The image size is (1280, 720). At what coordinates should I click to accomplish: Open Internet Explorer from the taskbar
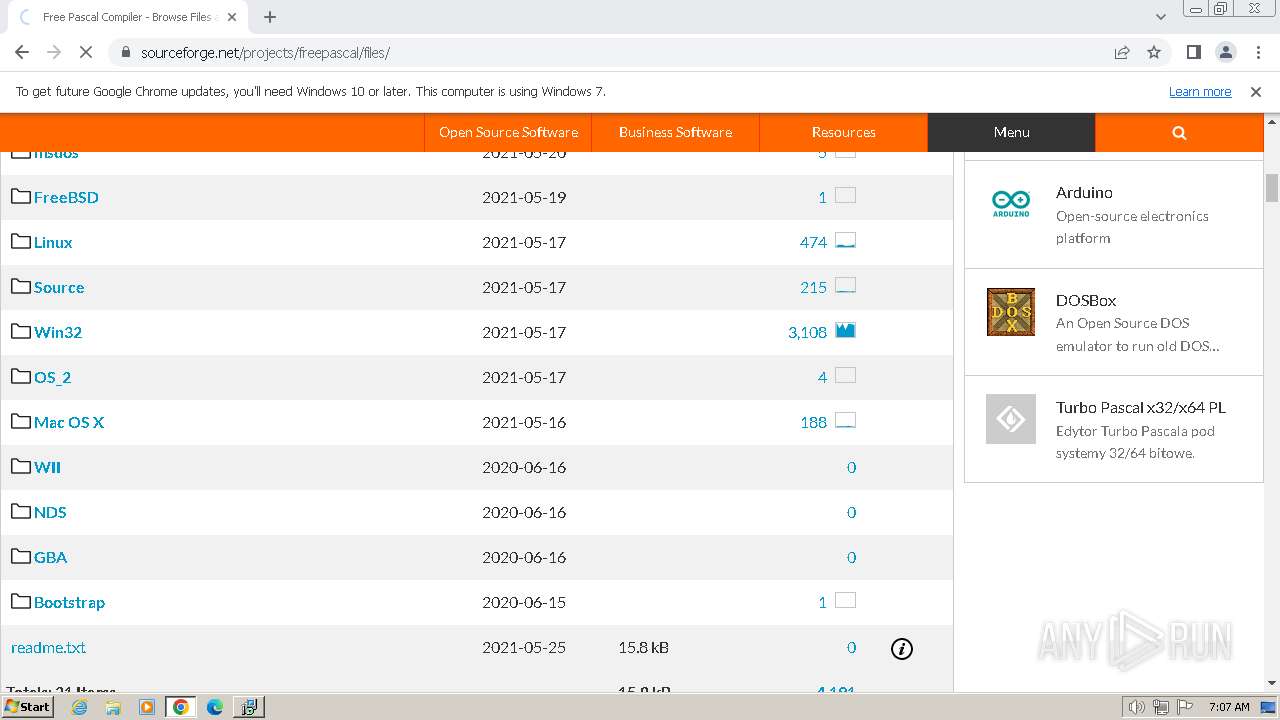(80, 707)
